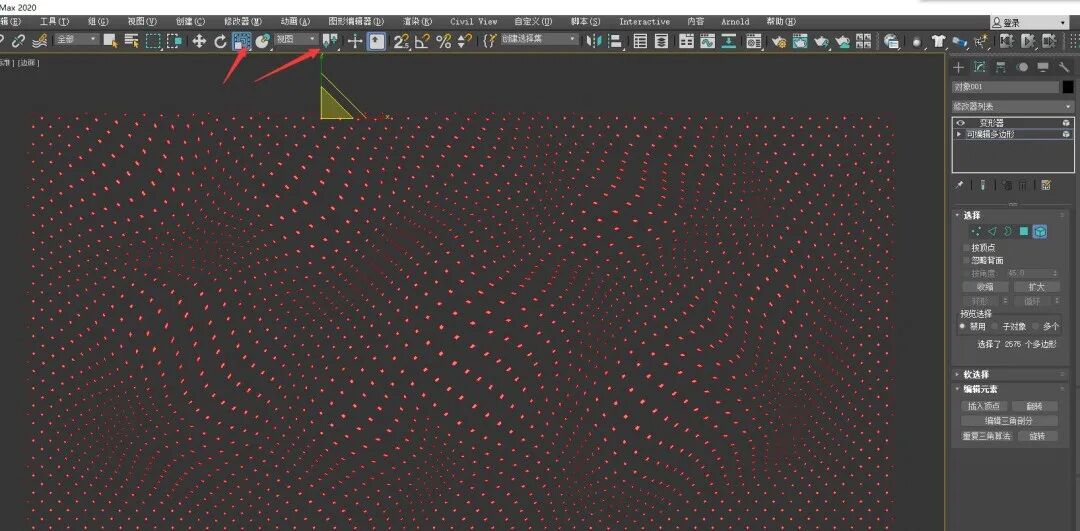Click the Render Production teapot

[x=821, y=41]
